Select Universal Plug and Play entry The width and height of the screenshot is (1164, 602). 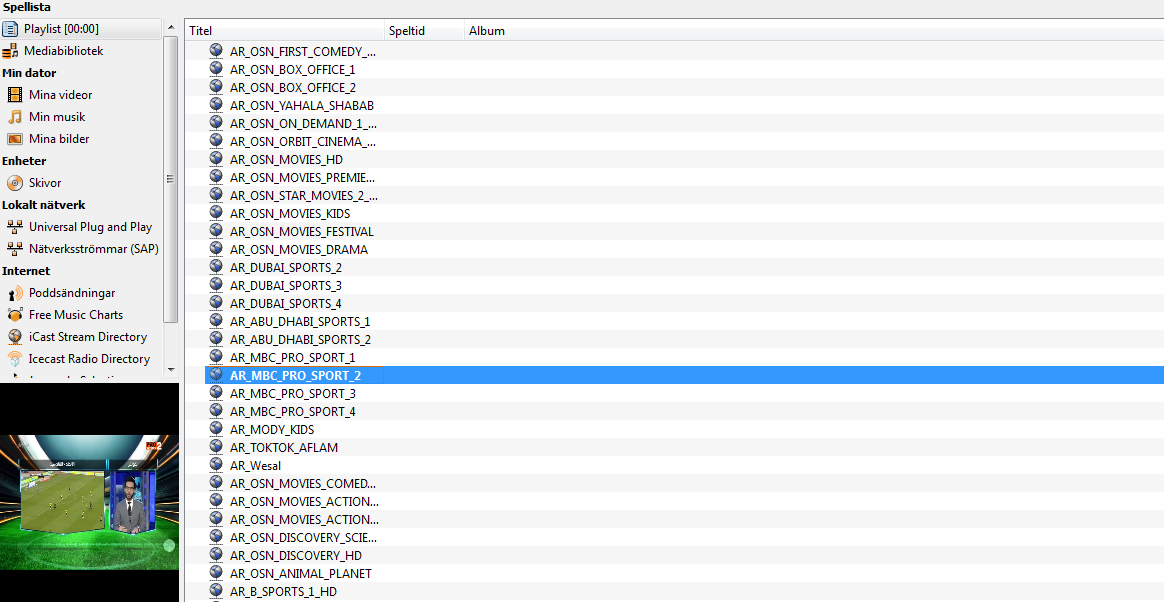tap(91, 227)
